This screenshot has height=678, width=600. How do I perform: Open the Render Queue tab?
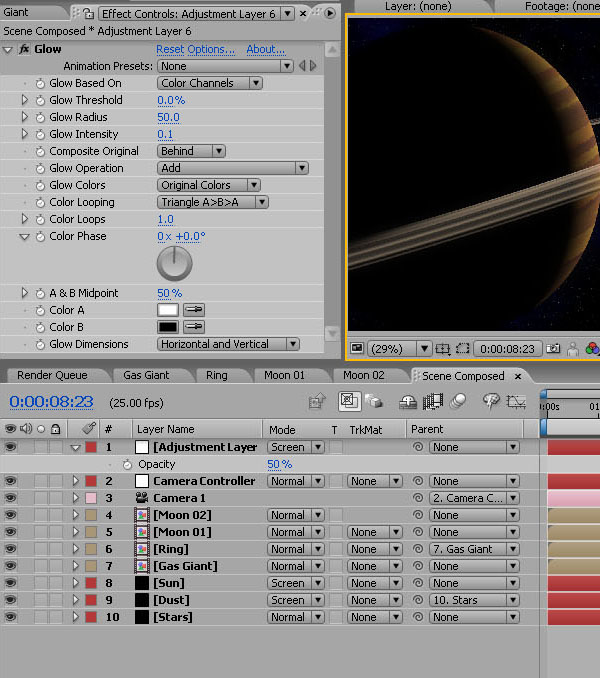[52, 376]
